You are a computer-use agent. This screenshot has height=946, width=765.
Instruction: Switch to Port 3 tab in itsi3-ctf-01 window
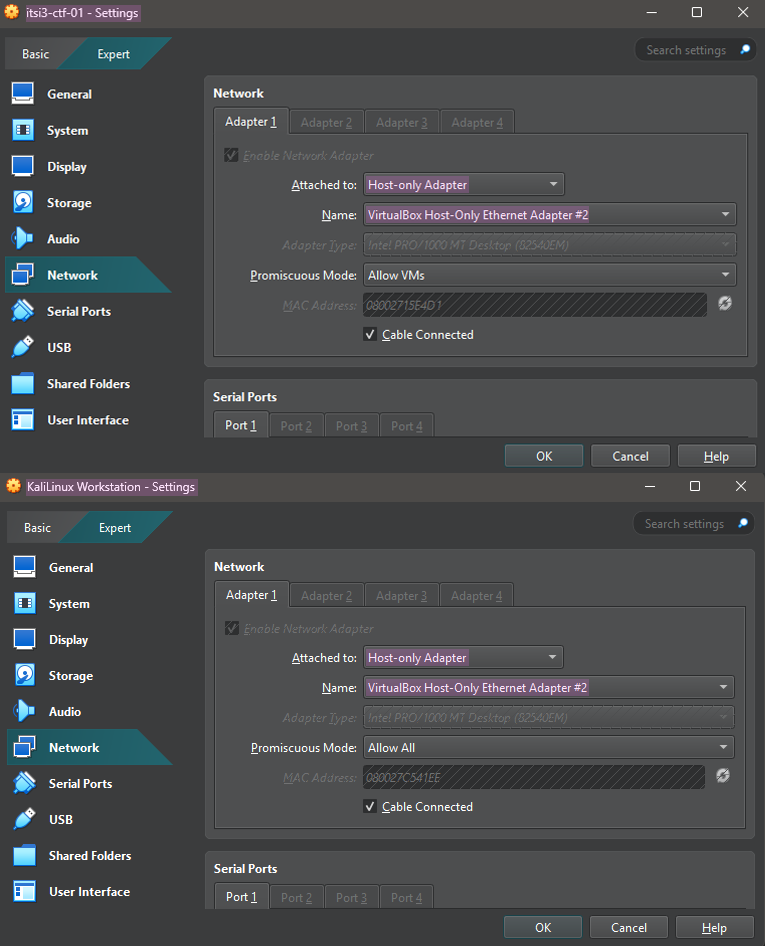tap(351, 426)
